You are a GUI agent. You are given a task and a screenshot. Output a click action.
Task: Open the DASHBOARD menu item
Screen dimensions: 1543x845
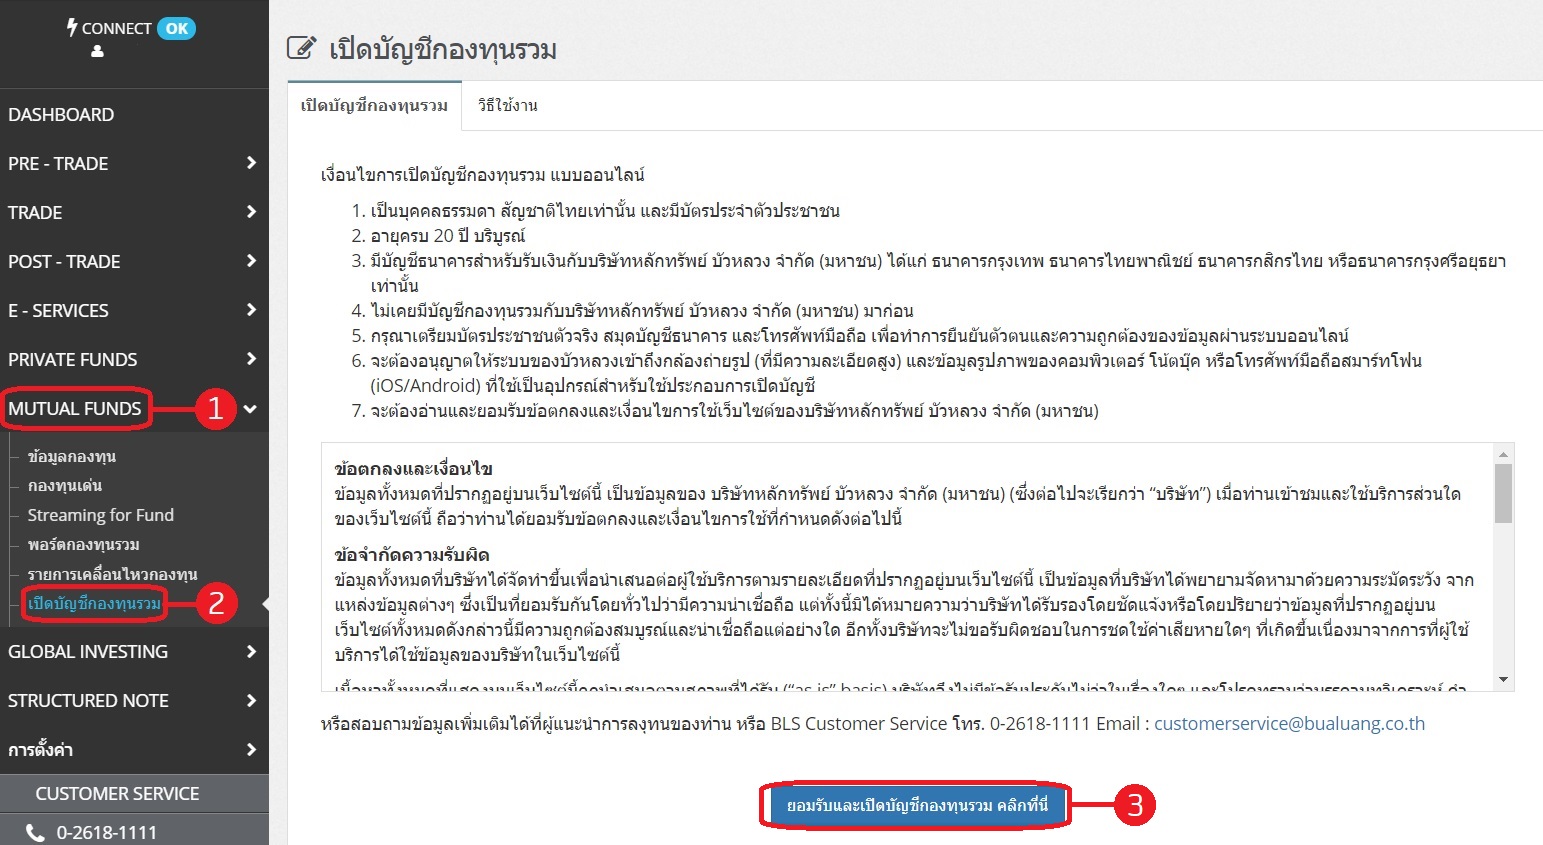coord(61,115)
